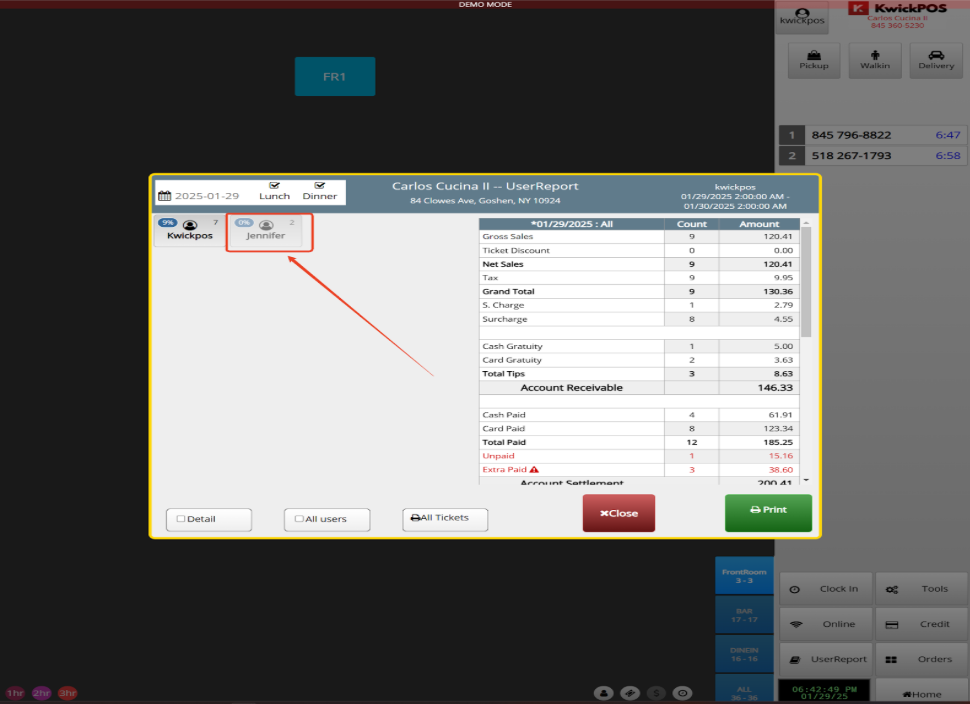Select the Cash Gratuity amount 5.00

(783, 346)
